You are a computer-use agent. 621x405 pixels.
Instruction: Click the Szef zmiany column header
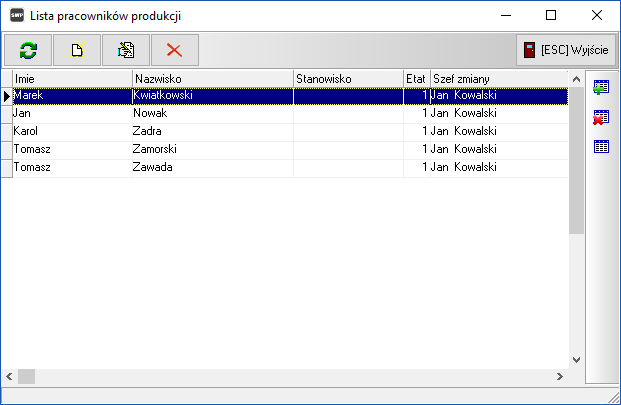click(498, 78)
